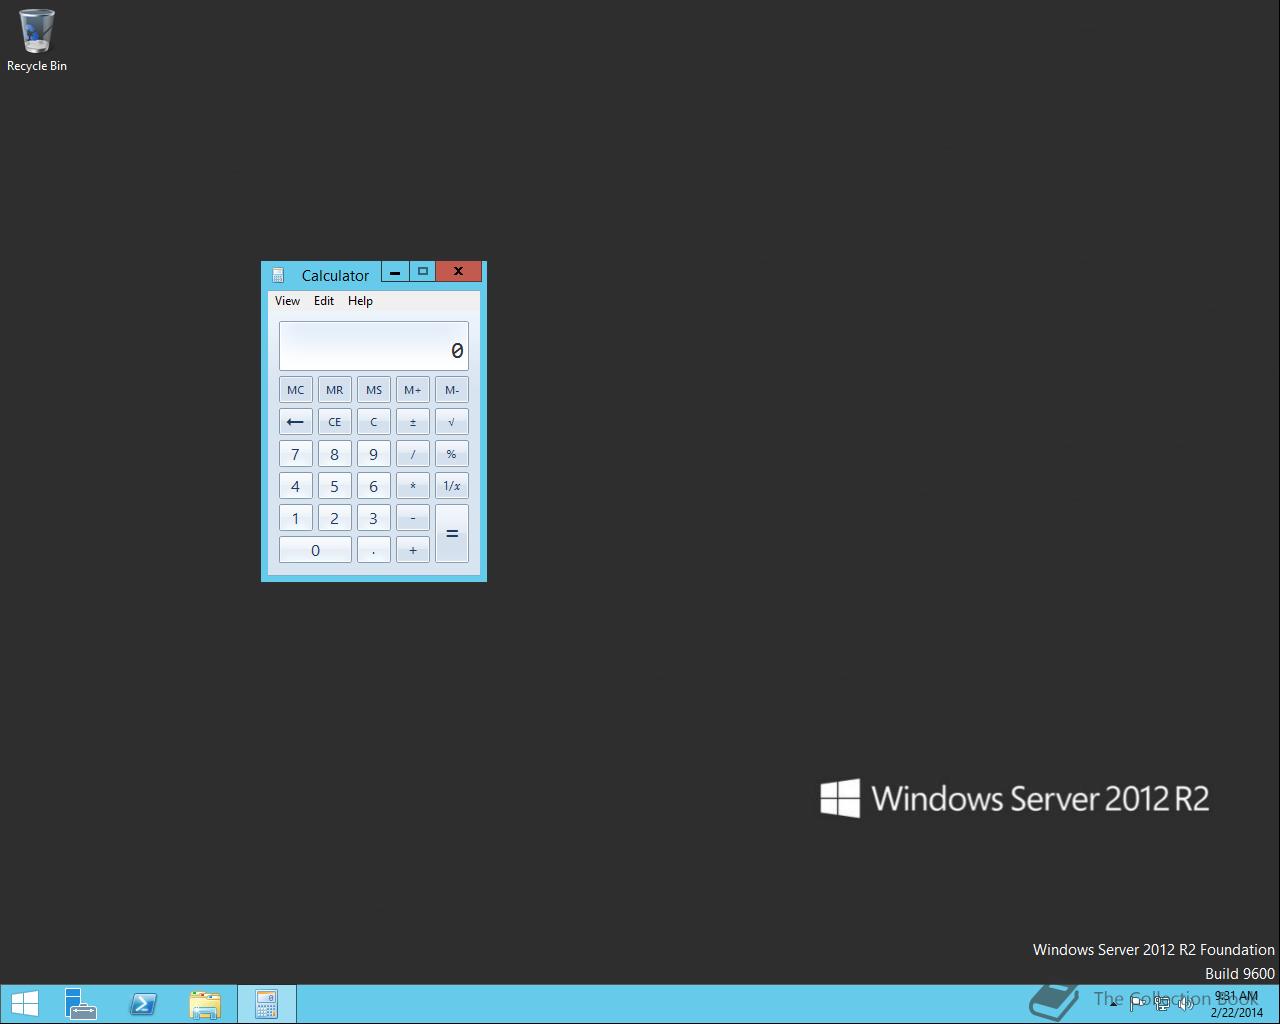Click the Calculator result display
Image resolution: width=1280 pixels, height=1024 pixels.
click(x=373, y=346)
